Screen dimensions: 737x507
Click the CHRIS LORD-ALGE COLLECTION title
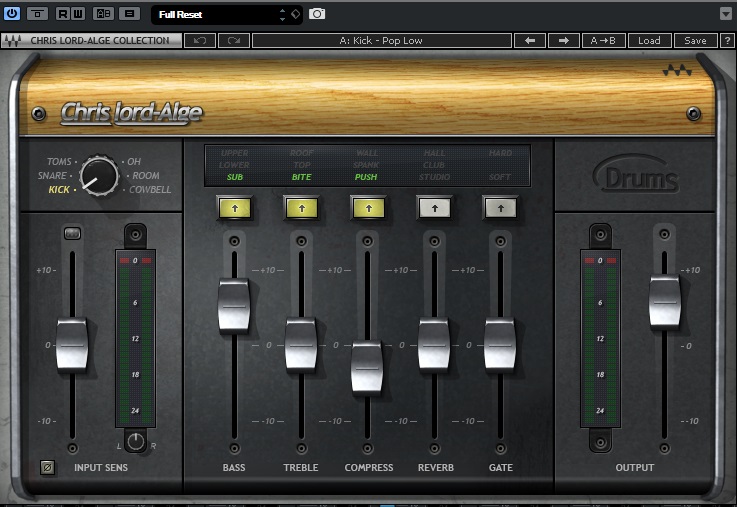click(100, 41)
